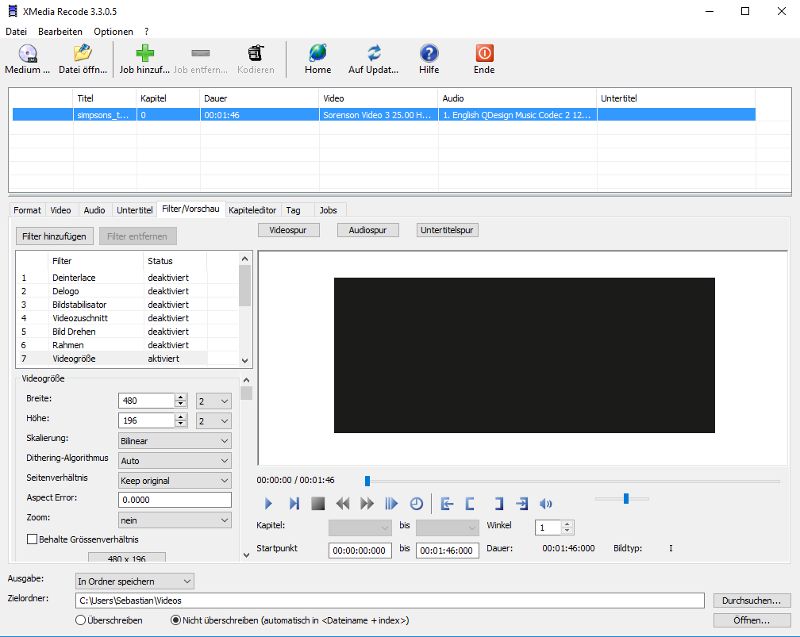
Task: Click the Untertitelspur button
Action: (447, 229)
